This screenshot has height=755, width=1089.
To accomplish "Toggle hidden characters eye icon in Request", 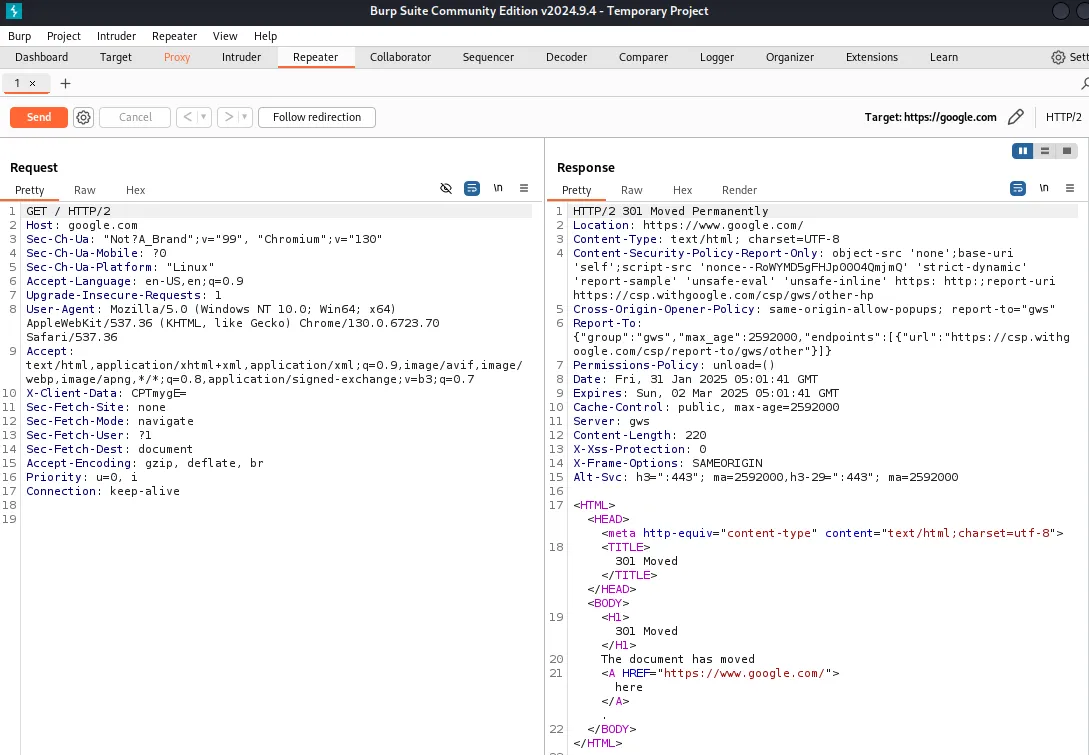I will (x=446, y=188).
